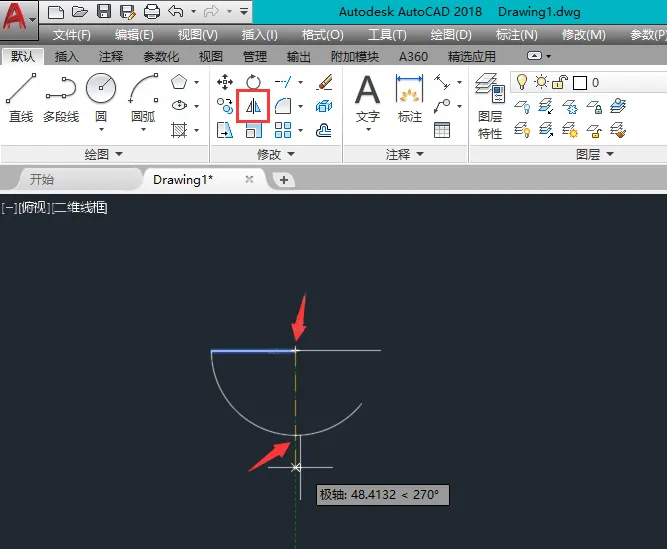Click the Rotate tool icon
The image size is (667, 549).
click(253, 82)
